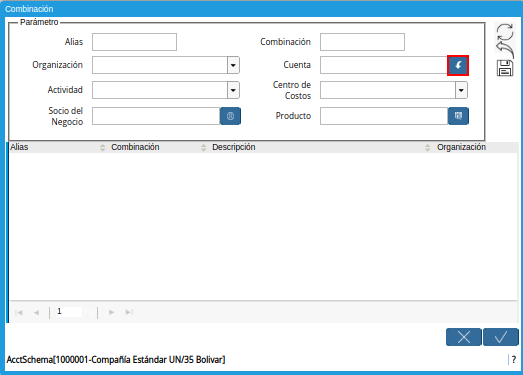The width and height of the screenshot is (523, 375).
Task: Confirm with the checkmark button
Action: [501, 337]
